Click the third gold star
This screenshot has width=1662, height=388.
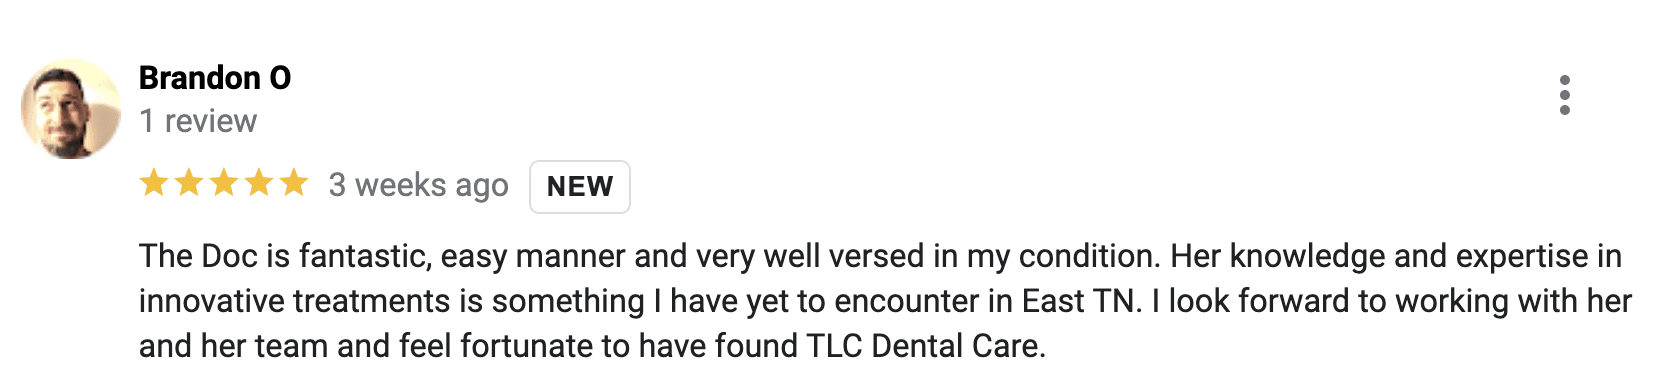coord(224,183)
